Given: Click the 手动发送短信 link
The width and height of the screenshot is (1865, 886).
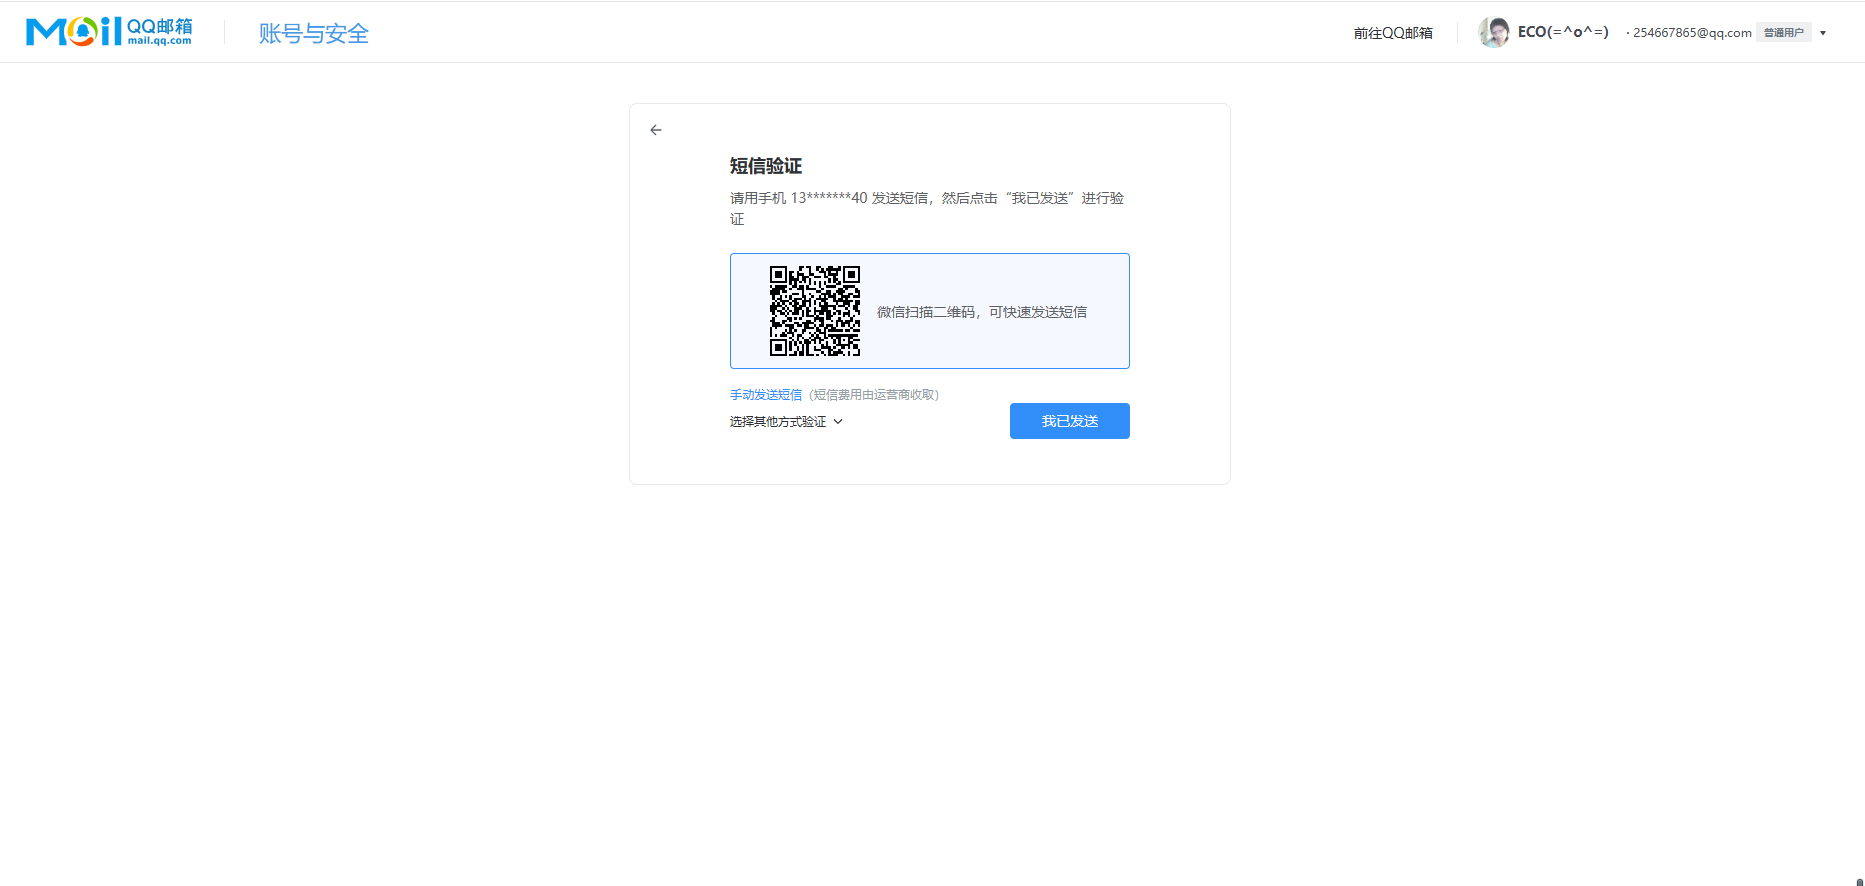Looking at the screenshot, I should pyautogui.click(x=766, y=395).
